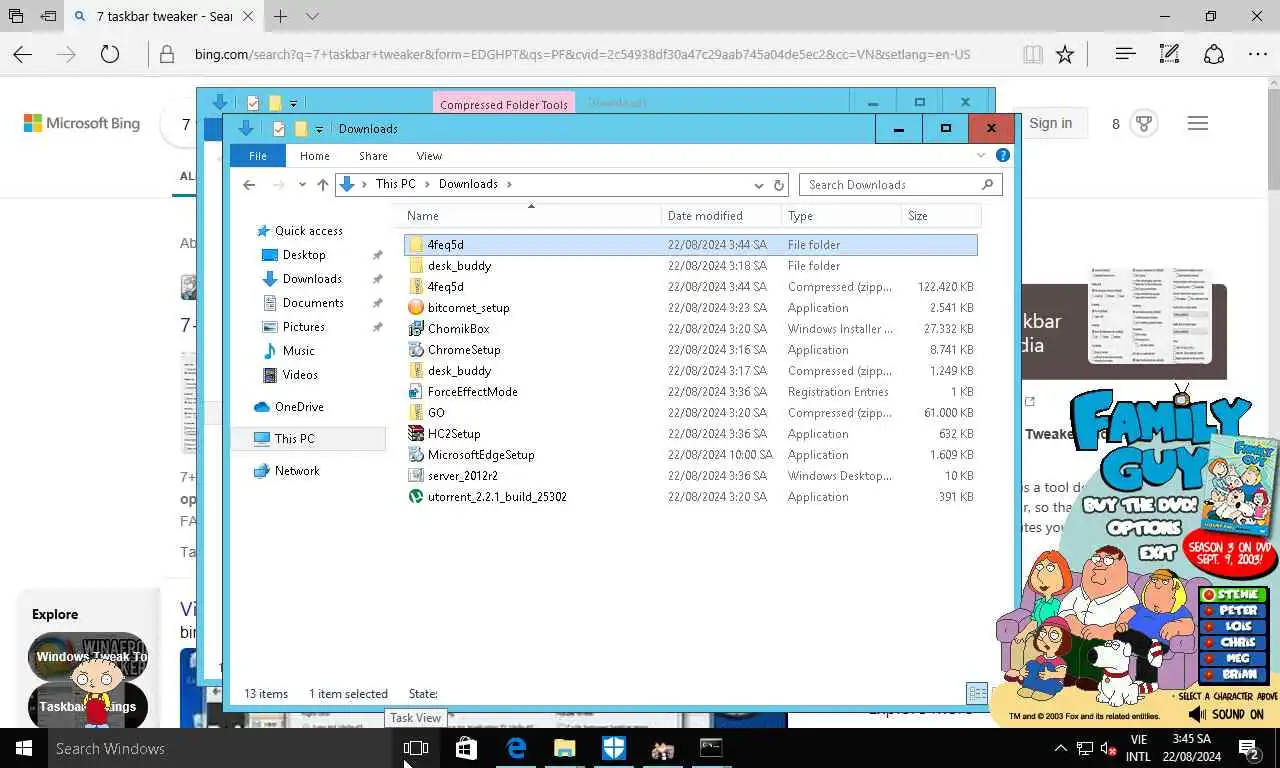Open the Compressed Folder Tools tab
Viewport: 1280px width, 768px height.
click(504, 104)
